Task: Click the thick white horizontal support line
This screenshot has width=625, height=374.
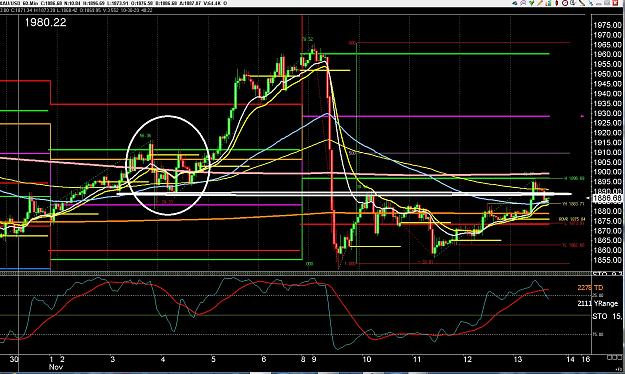Action: point(345,194)
